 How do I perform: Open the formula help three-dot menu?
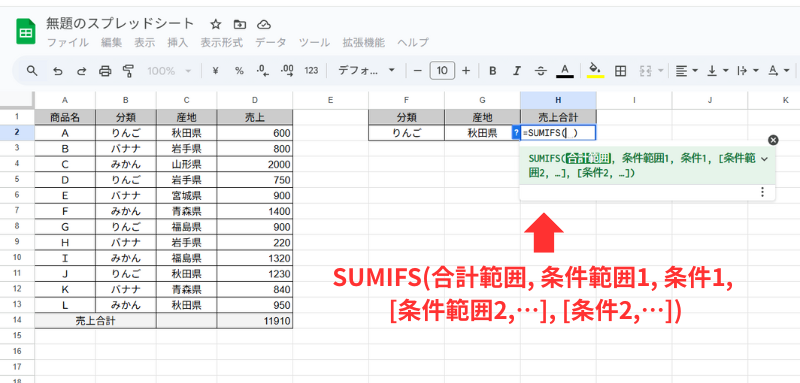pos(762,192)
